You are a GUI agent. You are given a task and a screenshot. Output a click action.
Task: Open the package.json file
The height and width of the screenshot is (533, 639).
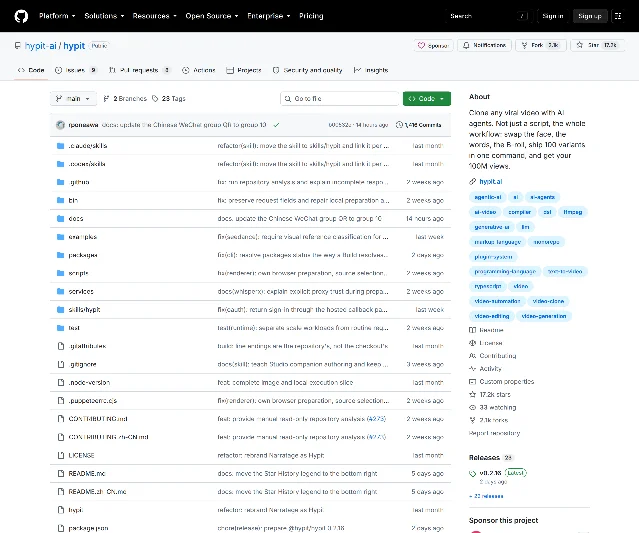(x=88, y=528)
